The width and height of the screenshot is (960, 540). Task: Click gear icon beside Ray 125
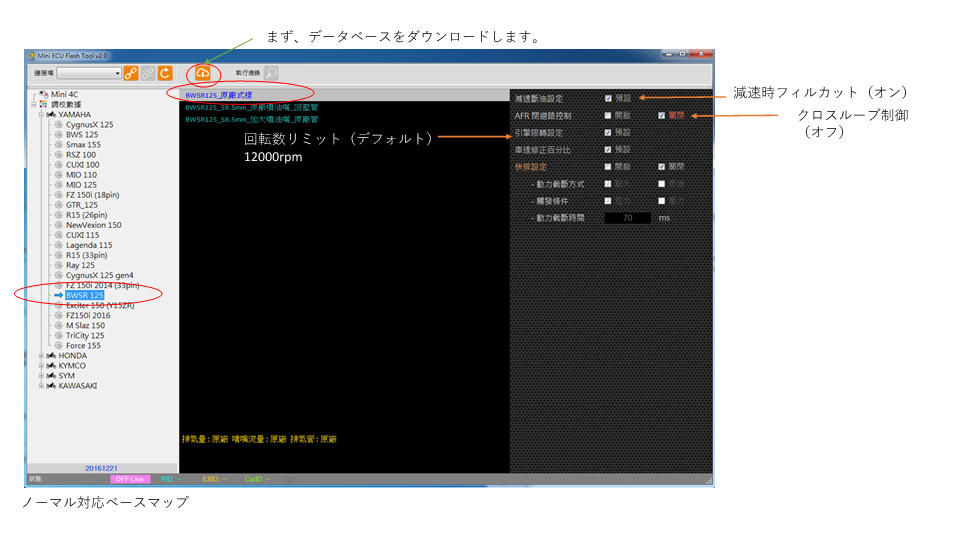(59, 265)
